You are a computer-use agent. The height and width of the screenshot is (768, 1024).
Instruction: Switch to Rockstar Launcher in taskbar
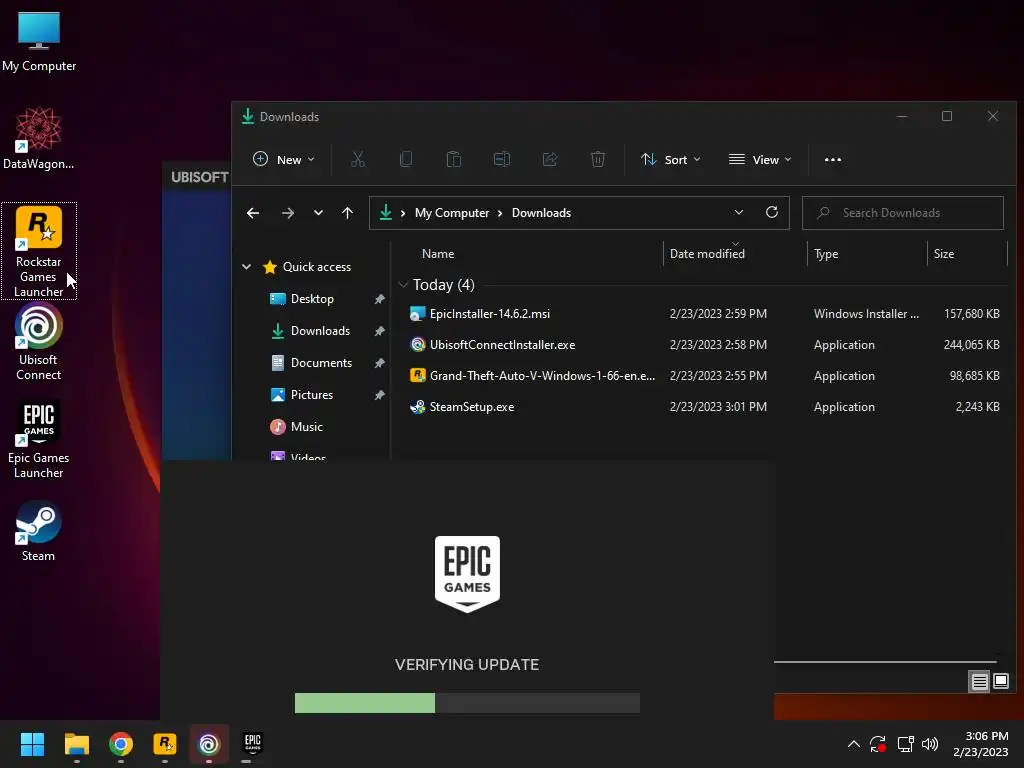(165, 744)
